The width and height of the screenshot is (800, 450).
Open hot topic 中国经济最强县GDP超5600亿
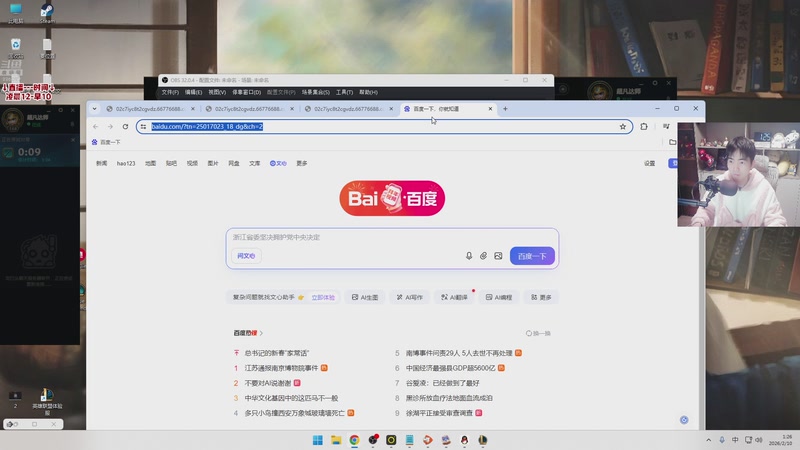pyautogui.click(x=450, y=368)
